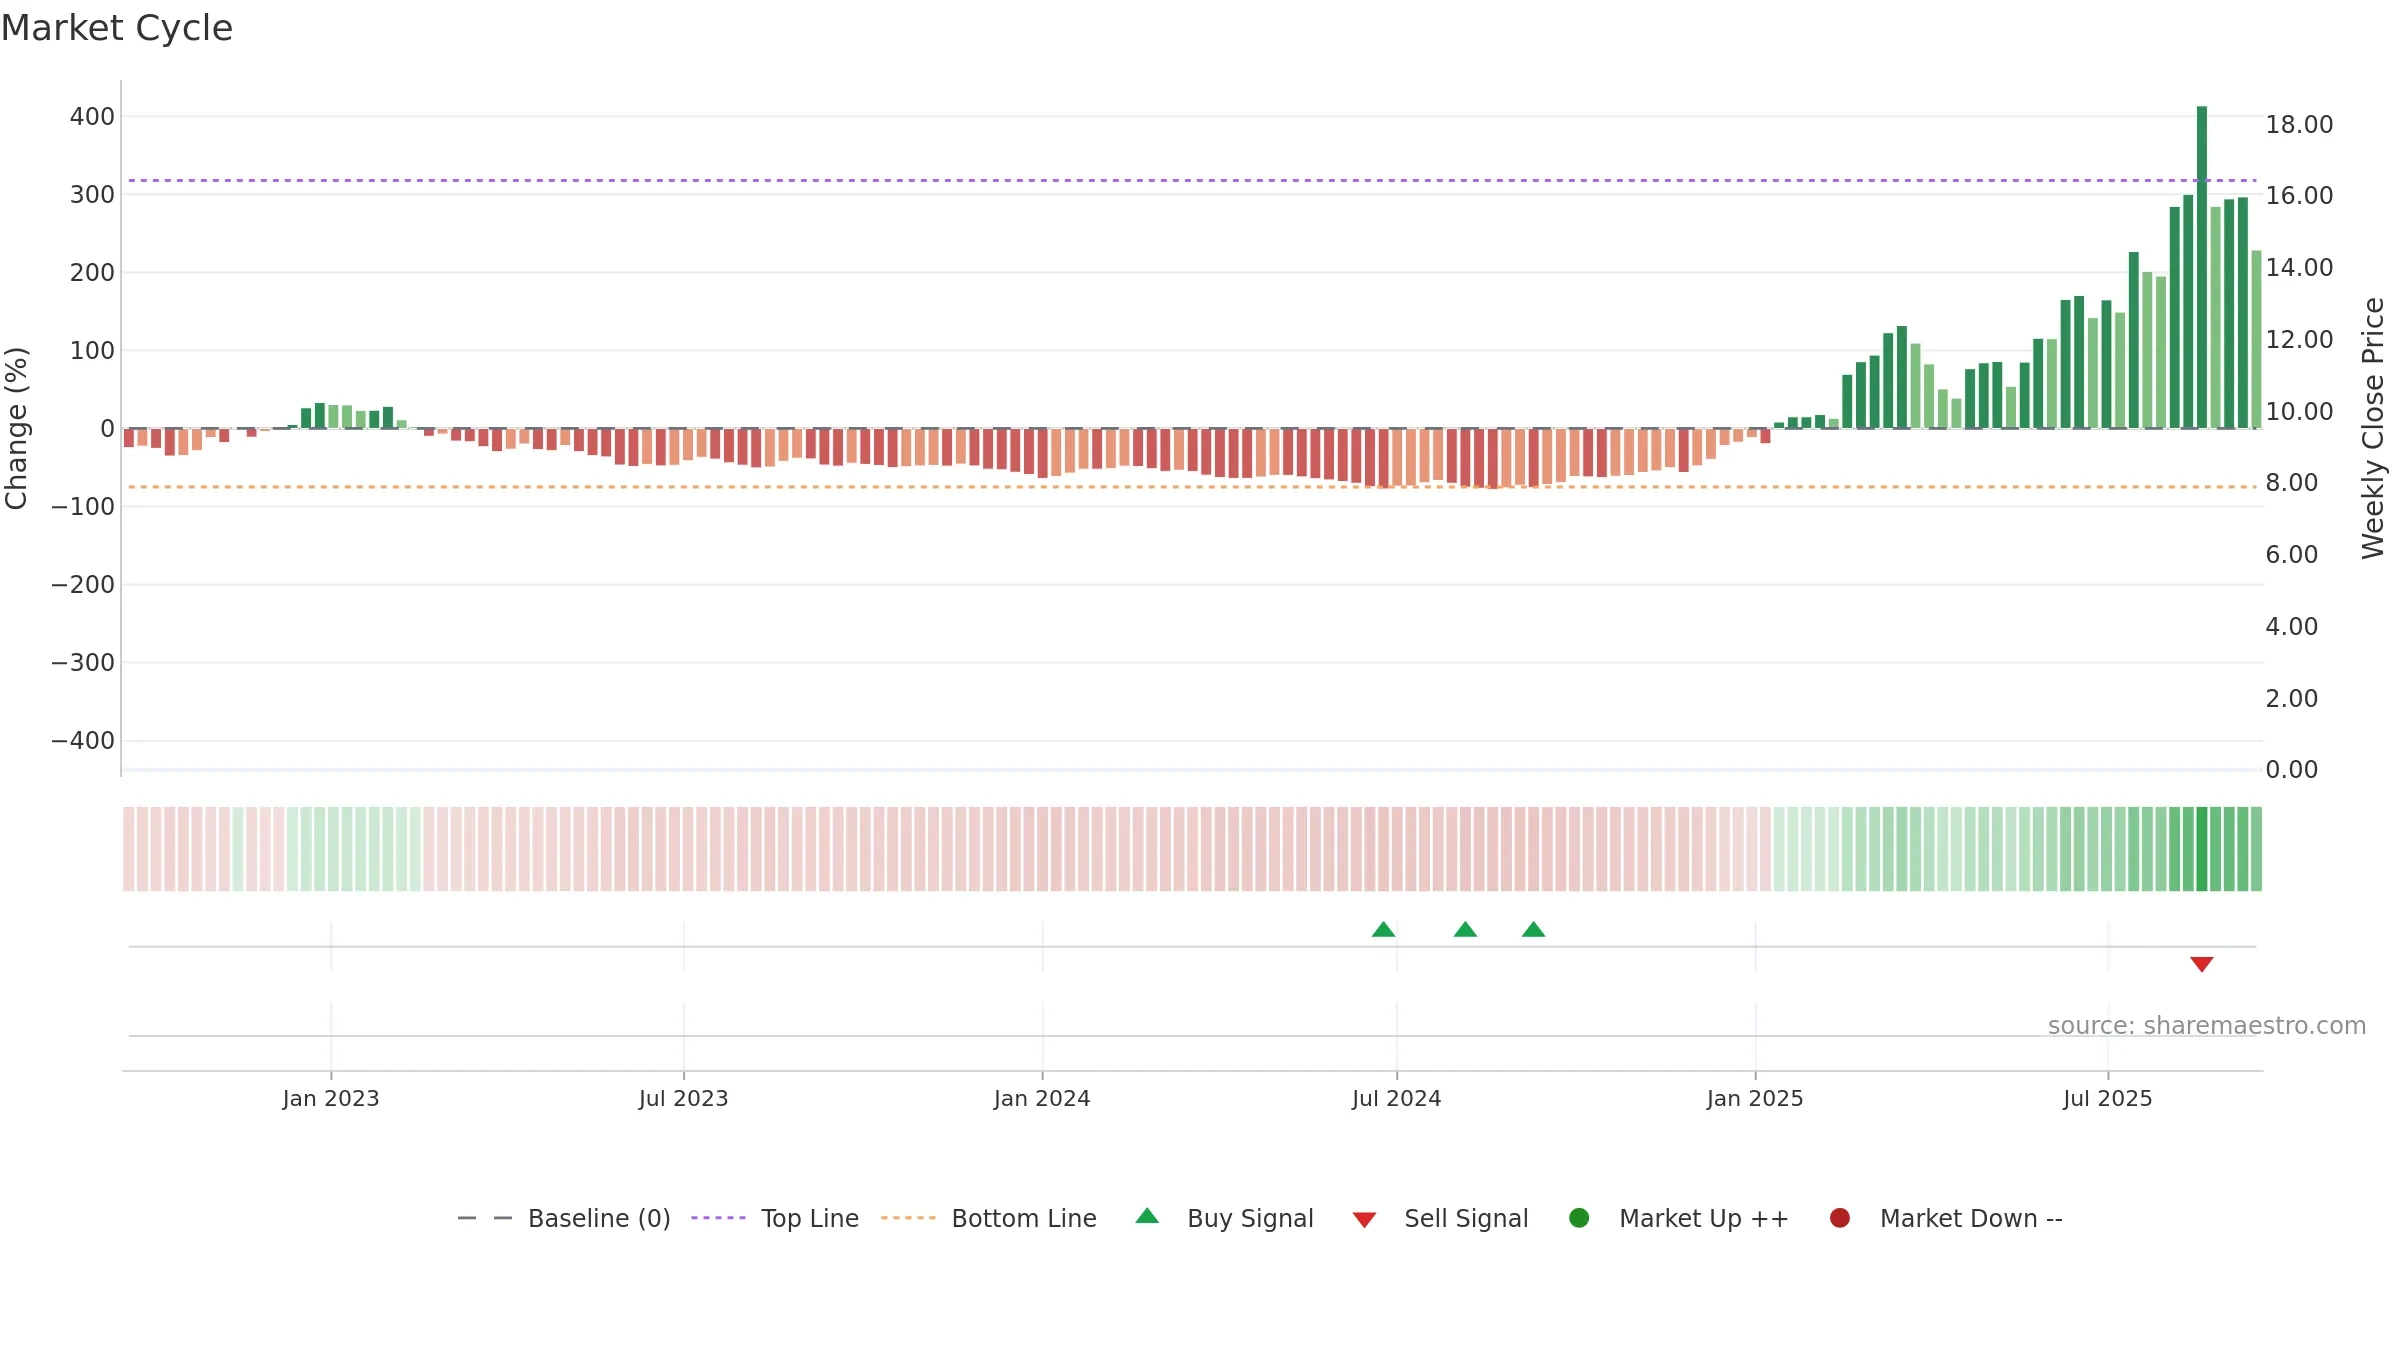Select the third buy signal marker in late 2024
2400x1350 pixels.
(x=1533, y=930)
